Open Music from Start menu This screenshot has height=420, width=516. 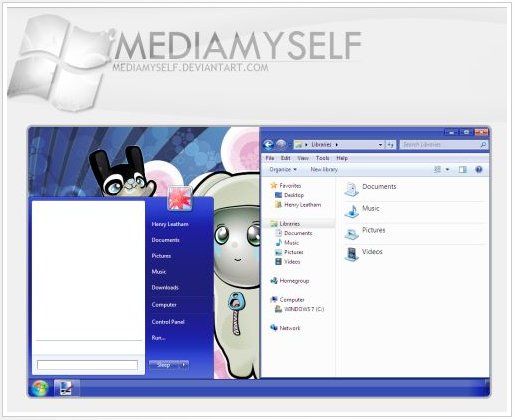tap(159, 272)
